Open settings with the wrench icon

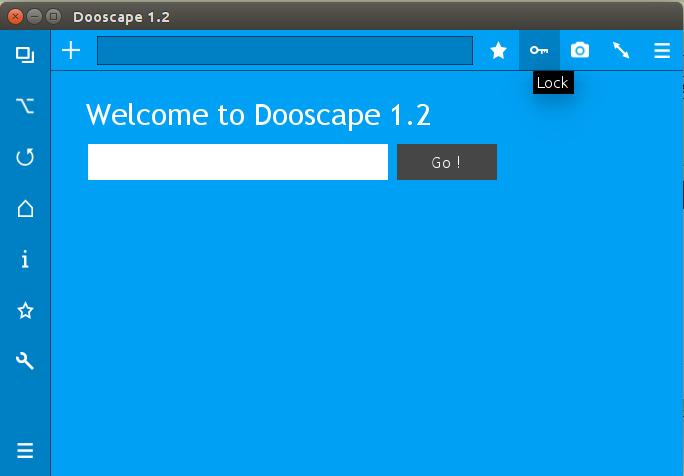(25, 361)
